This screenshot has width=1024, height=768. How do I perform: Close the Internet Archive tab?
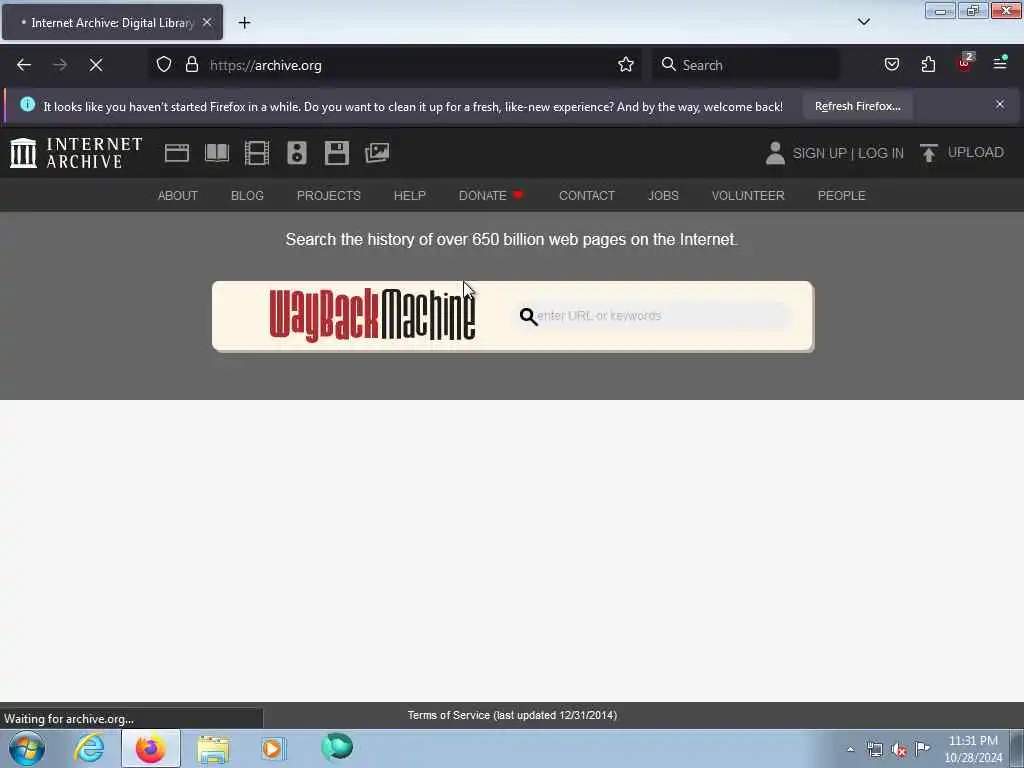[207, 22]
